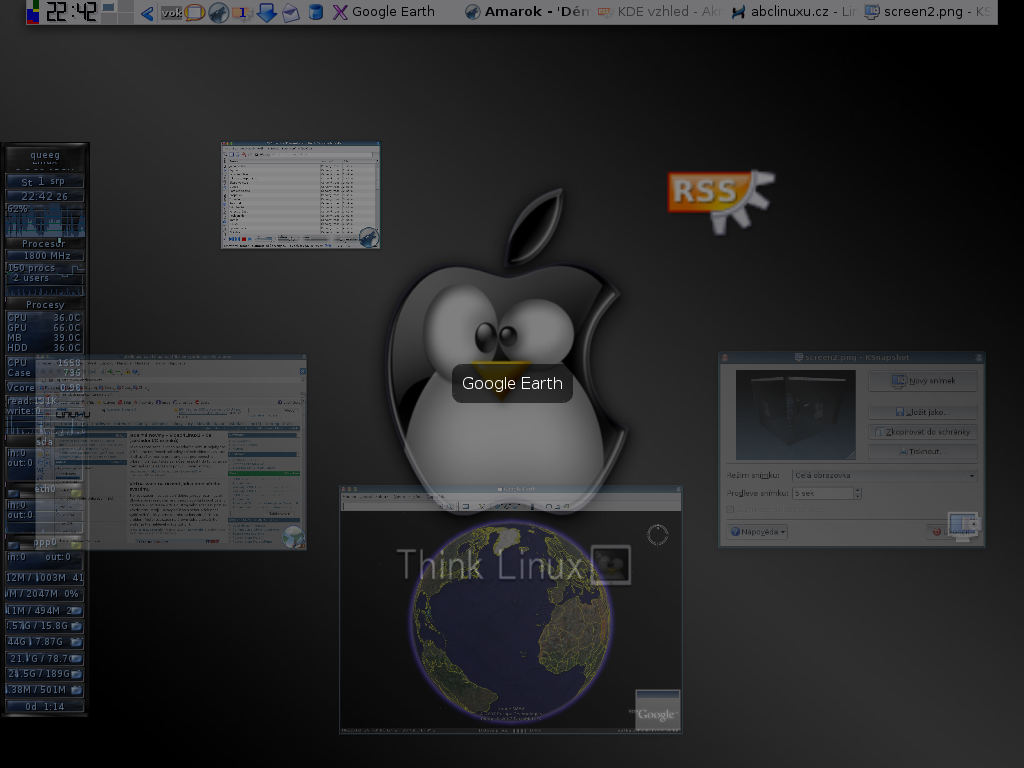Click the RSS feed desktop icon

tap(721, 200)
